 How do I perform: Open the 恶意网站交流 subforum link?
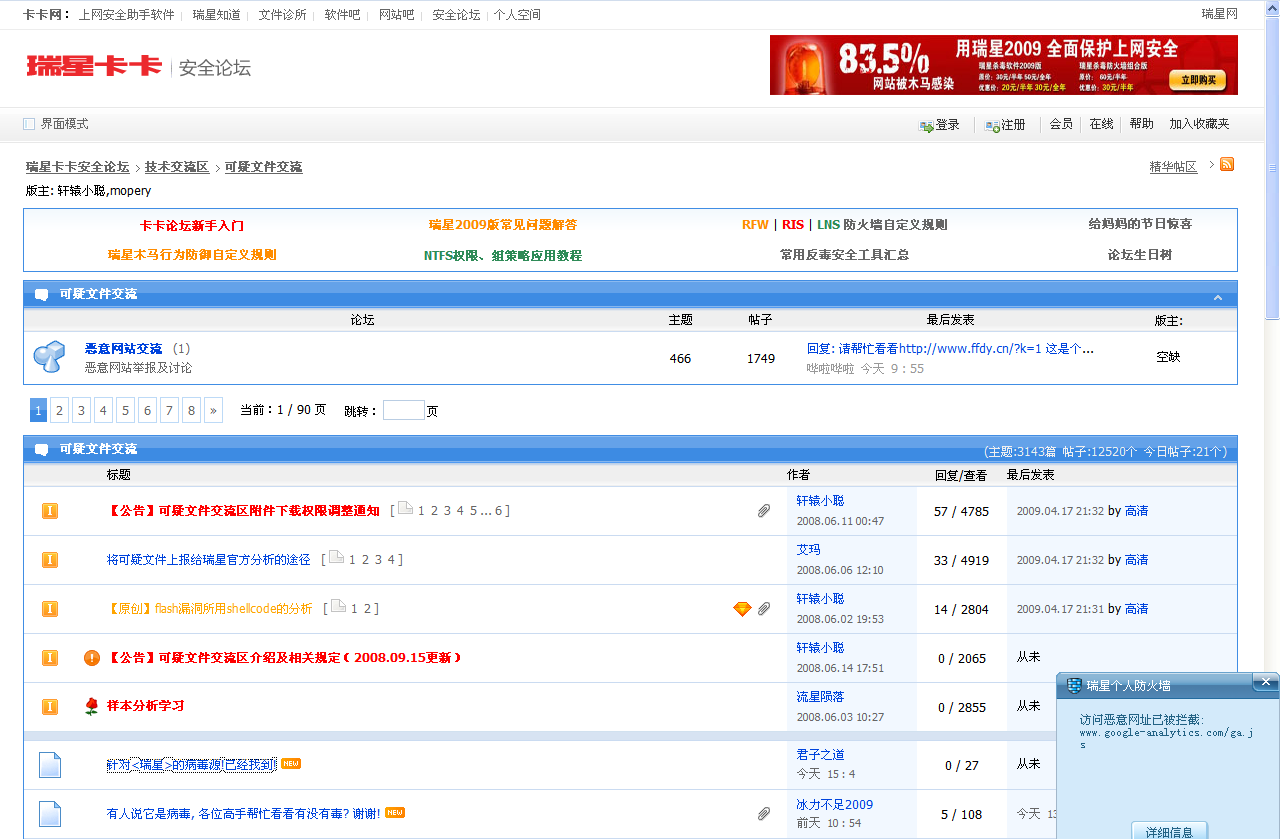coord(123,349)
